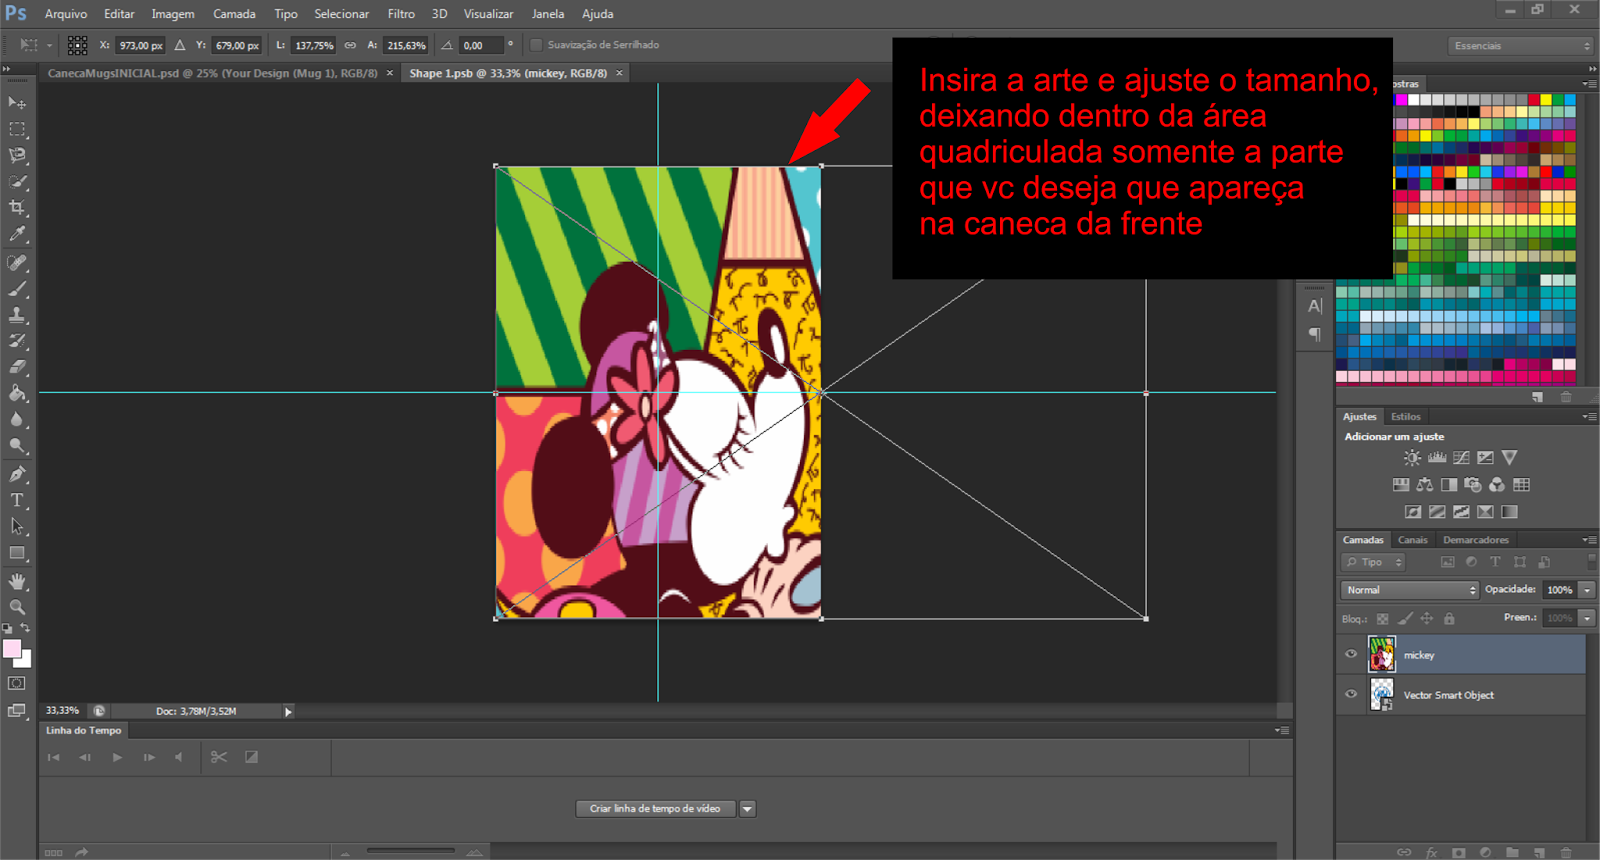Image resolution: width=1600 pixels, height=860 pixels.
Task: Open the tool preset picker arrow
Action: (49, 45)
